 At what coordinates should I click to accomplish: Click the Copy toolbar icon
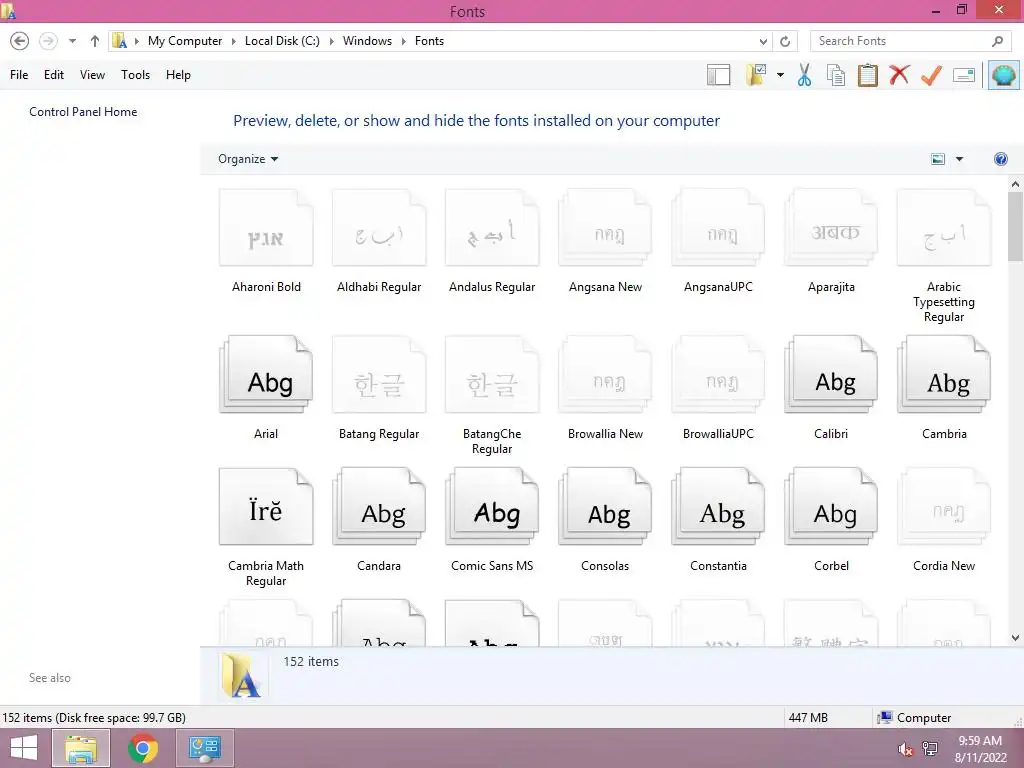pos(836,75)
